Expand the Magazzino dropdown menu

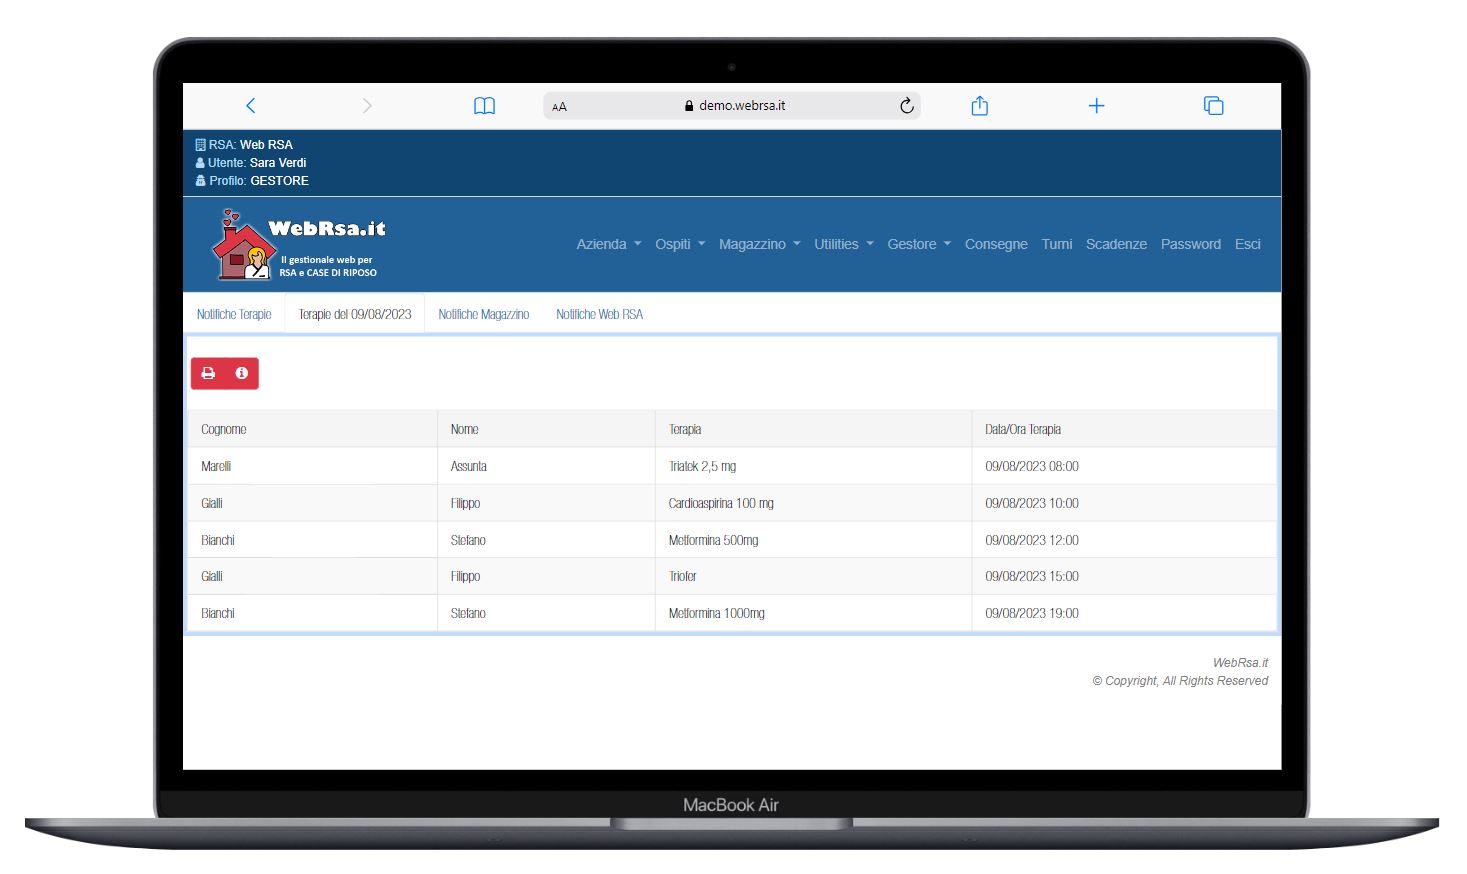point(759,244)
